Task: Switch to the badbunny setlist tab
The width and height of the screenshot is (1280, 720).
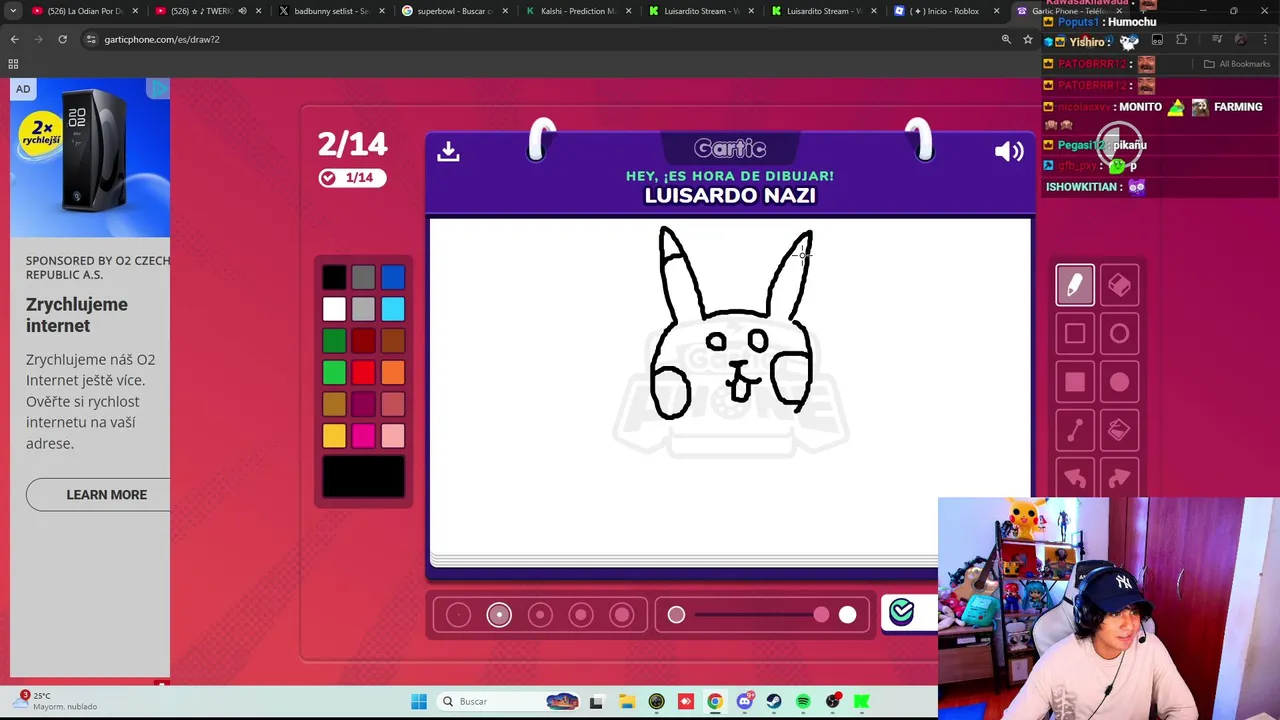Action: click(x=330, y=11)
